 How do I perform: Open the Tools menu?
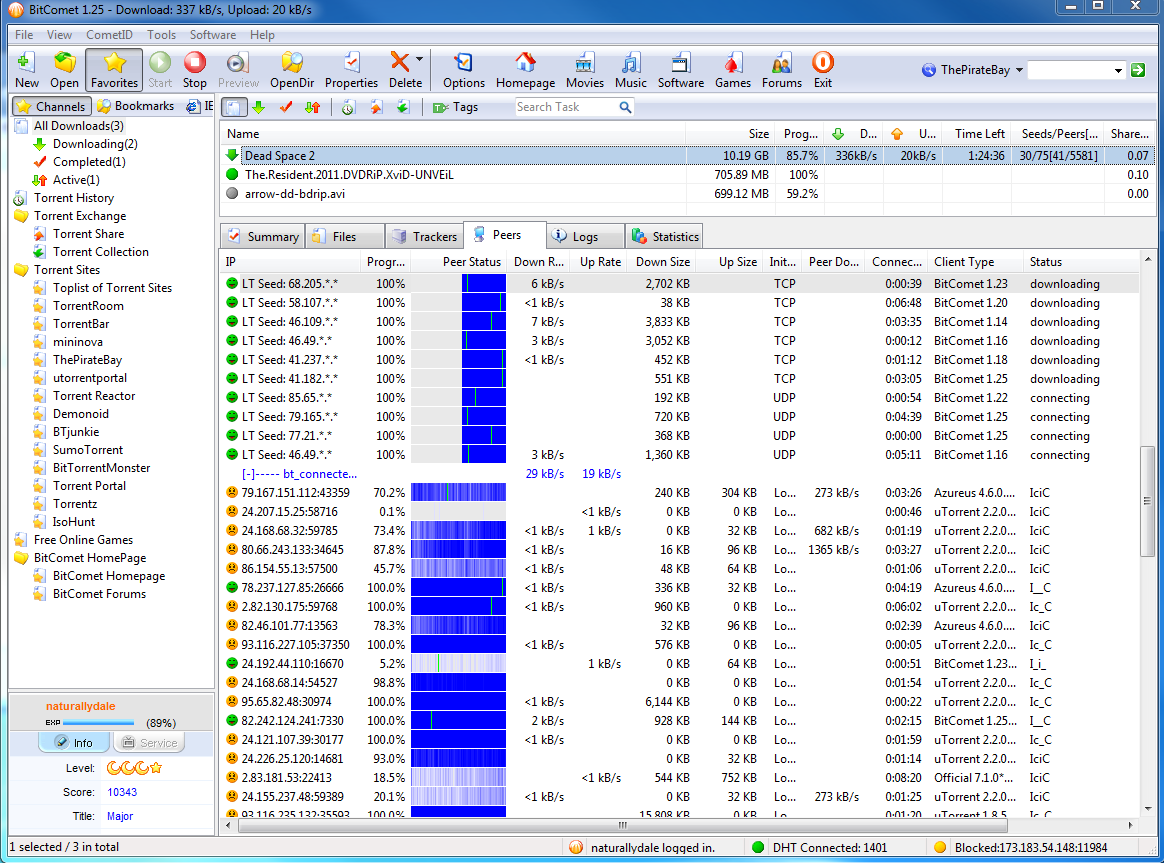tap(161, 35)
